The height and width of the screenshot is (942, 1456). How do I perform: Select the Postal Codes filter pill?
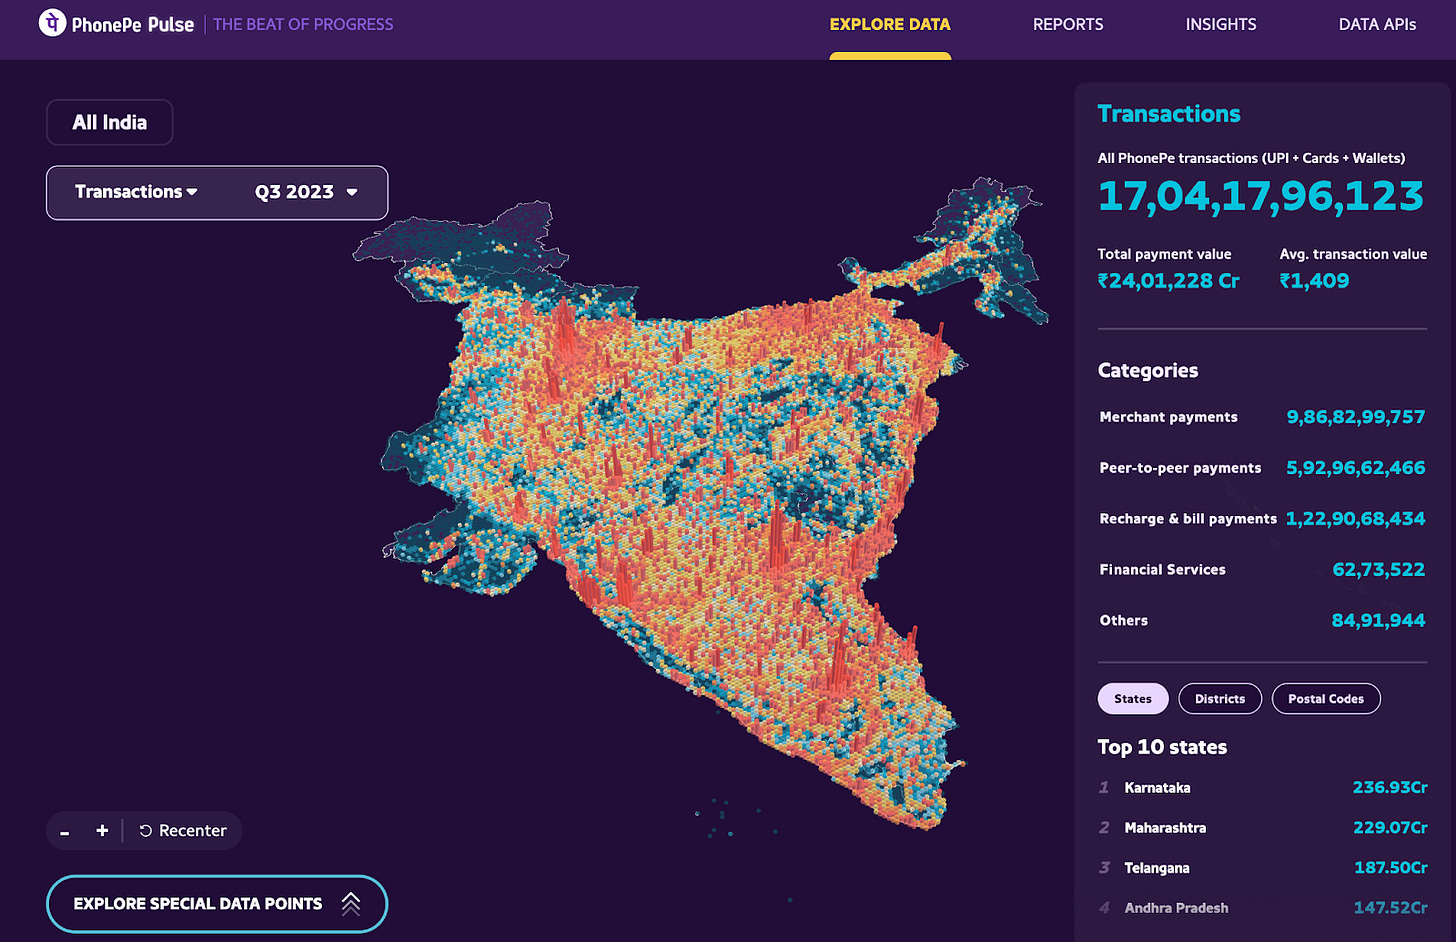pos(1326,699)
